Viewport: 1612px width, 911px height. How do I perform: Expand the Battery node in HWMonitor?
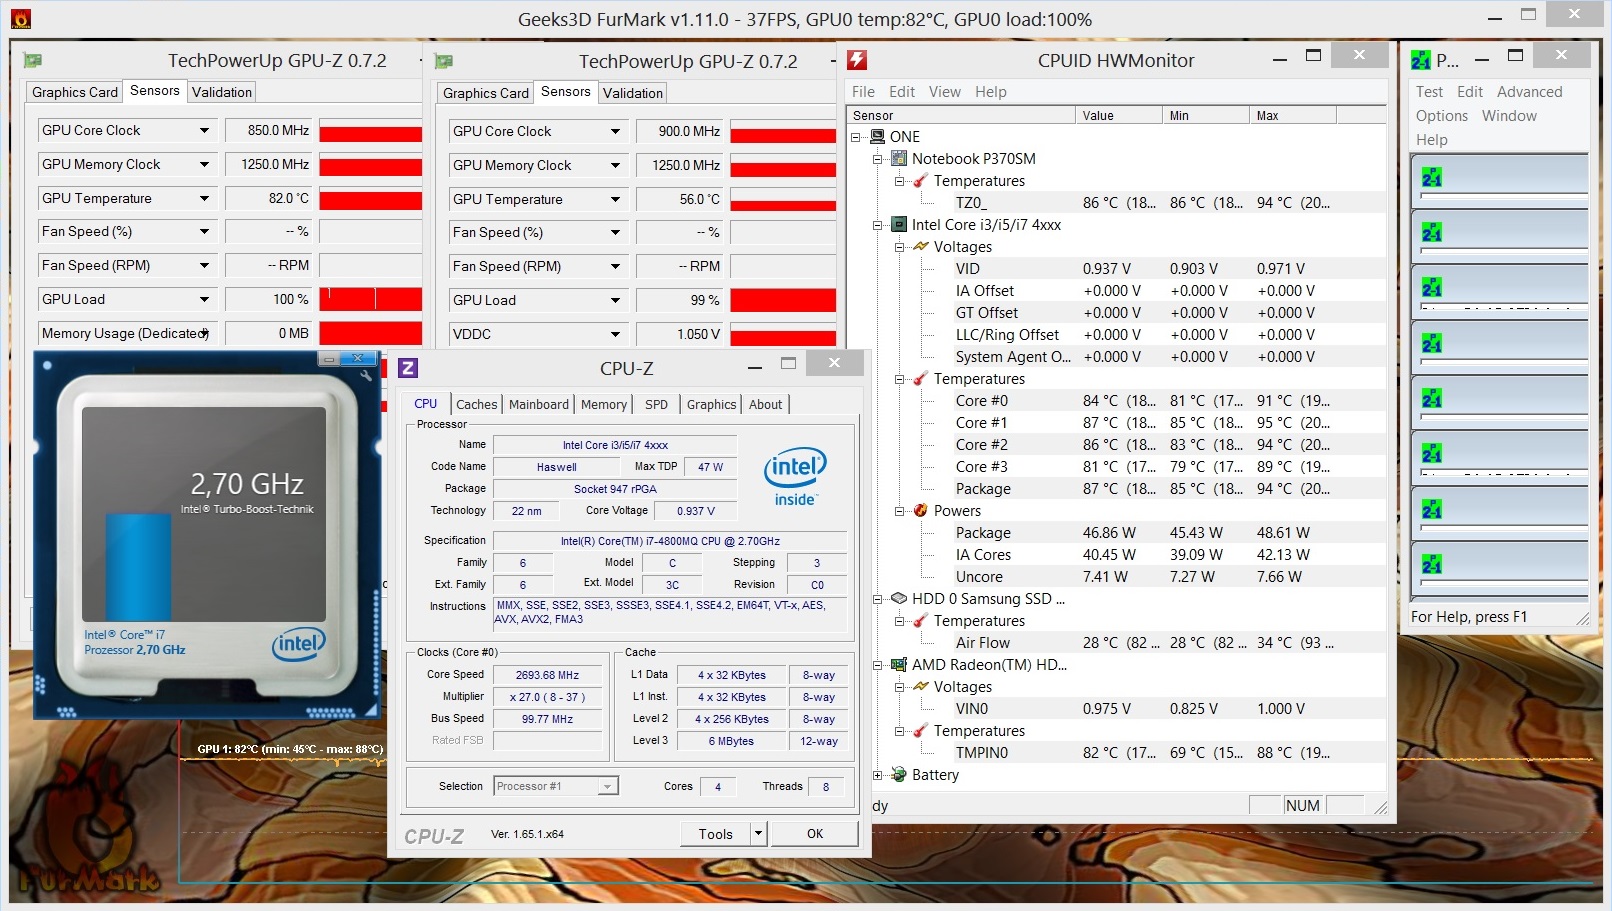click(x=878, y=775)
